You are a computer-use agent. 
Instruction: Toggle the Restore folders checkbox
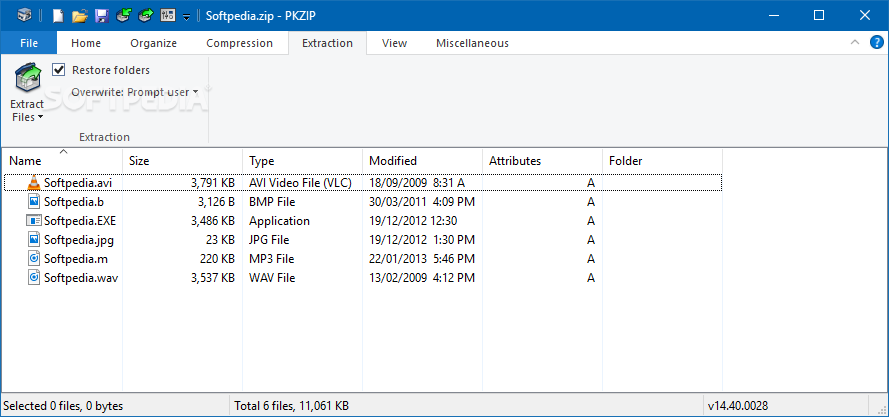tap(58, 70)
